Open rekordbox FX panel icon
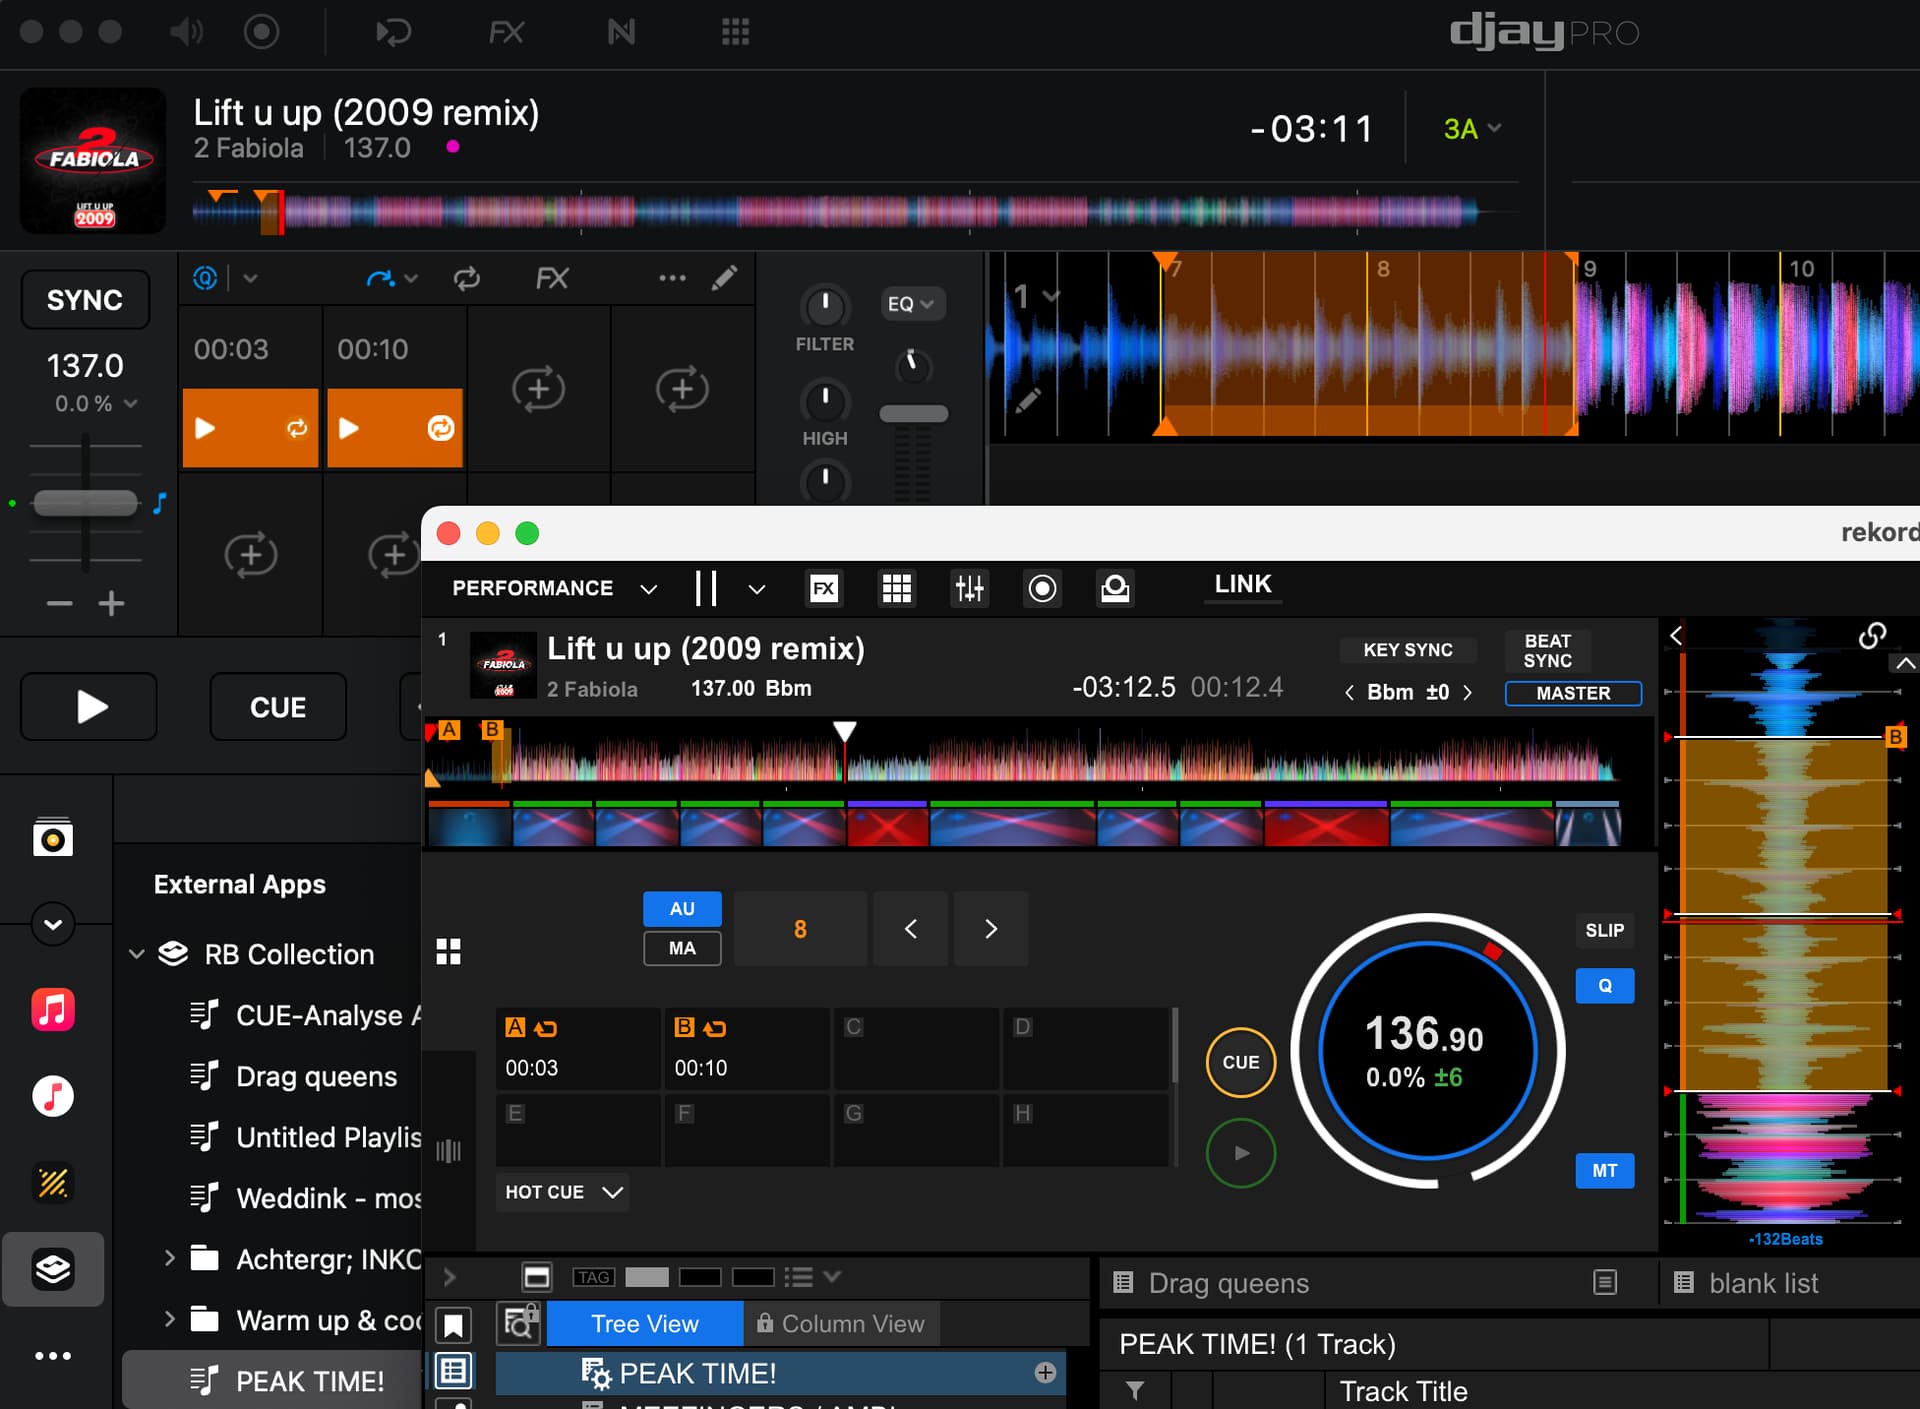This screenshot has width=1920, height=1409. tap(824, 588)
